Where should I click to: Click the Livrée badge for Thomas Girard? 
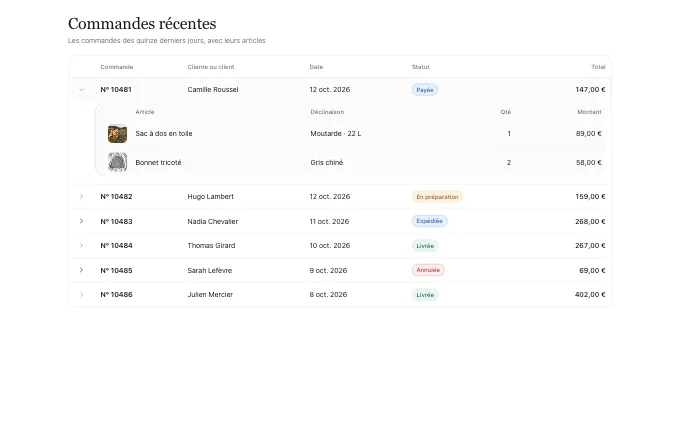click(x=425, y=246)
